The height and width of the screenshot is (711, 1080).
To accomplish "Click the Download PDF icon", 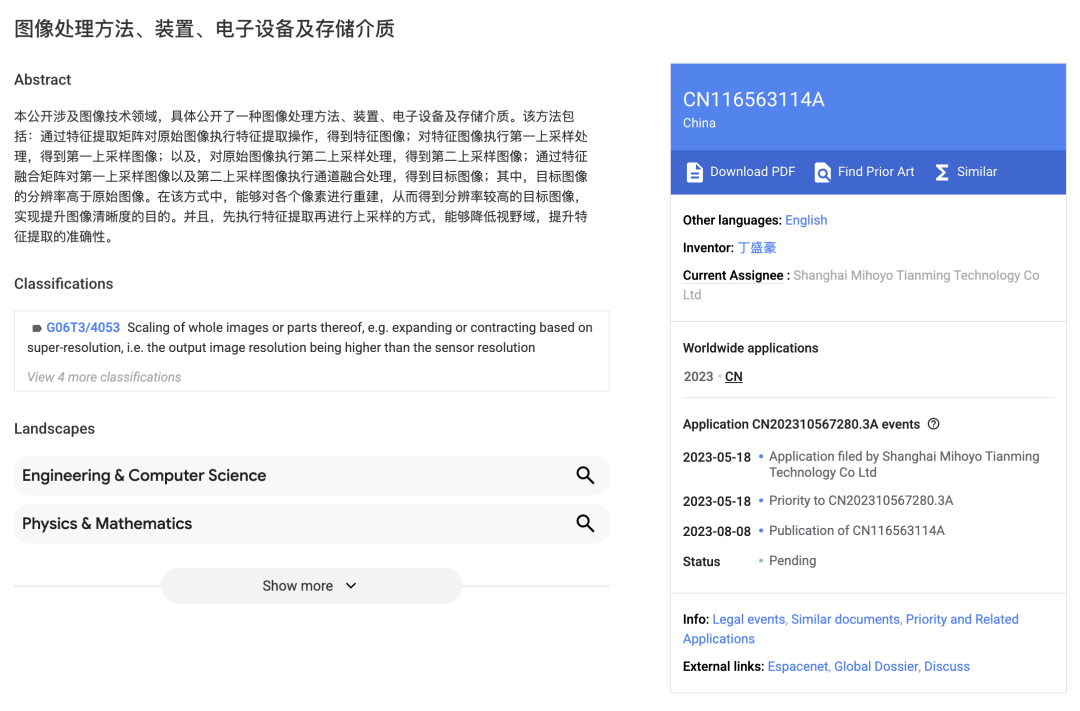I will click(694, 171).
